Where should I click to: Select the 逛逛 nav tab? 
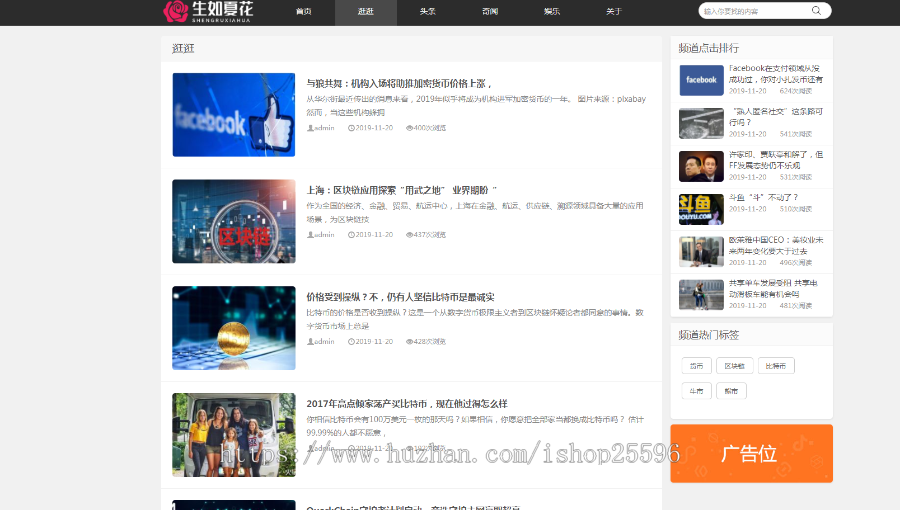pos(366,11)
